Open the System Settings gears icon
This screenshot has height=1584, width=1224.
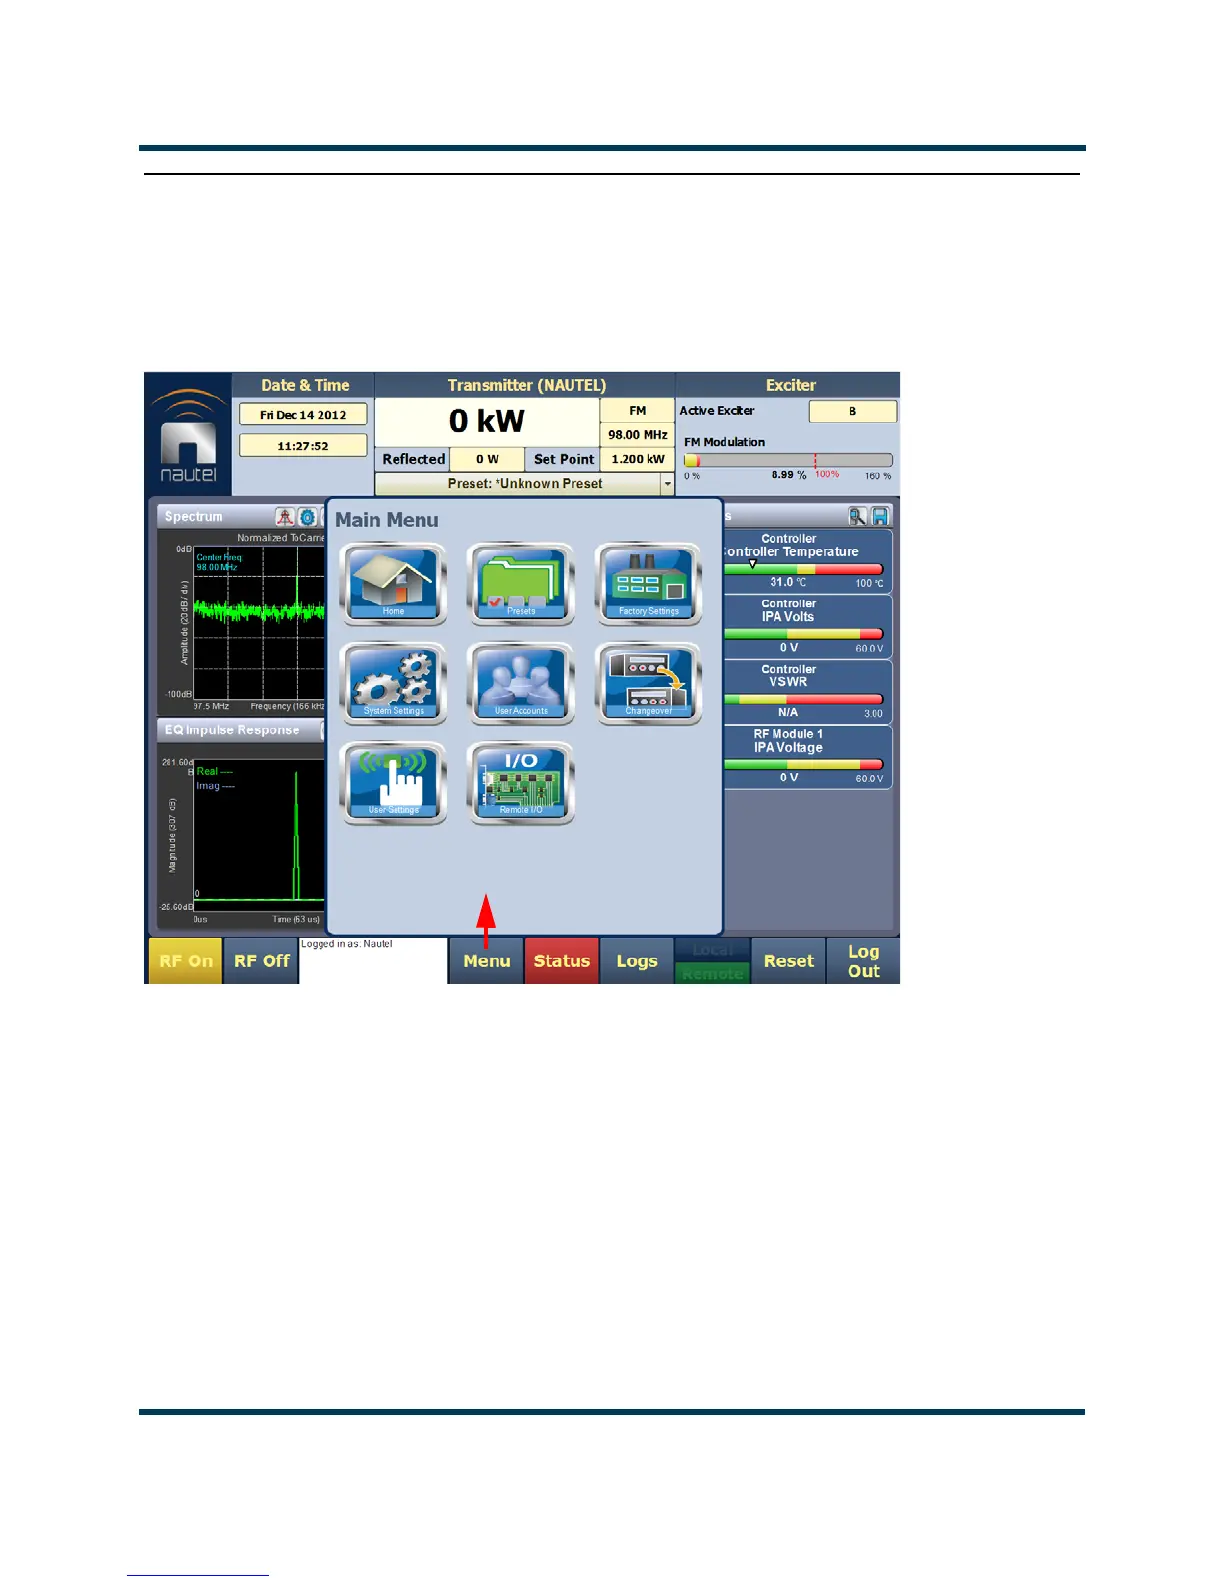[x=393, y=684]
